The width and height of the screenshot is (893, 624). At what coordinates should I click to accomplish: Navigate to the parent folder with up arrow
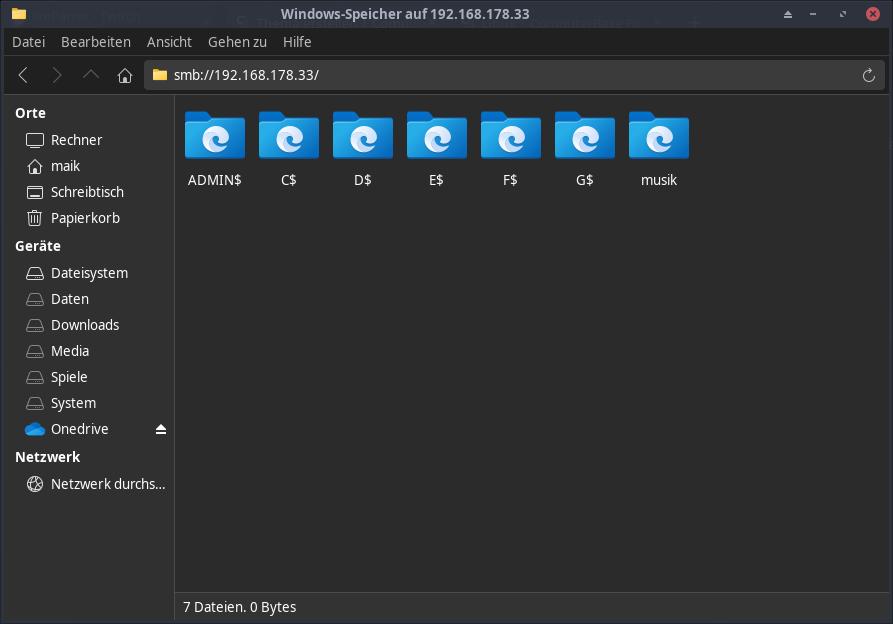coord(91,75)
